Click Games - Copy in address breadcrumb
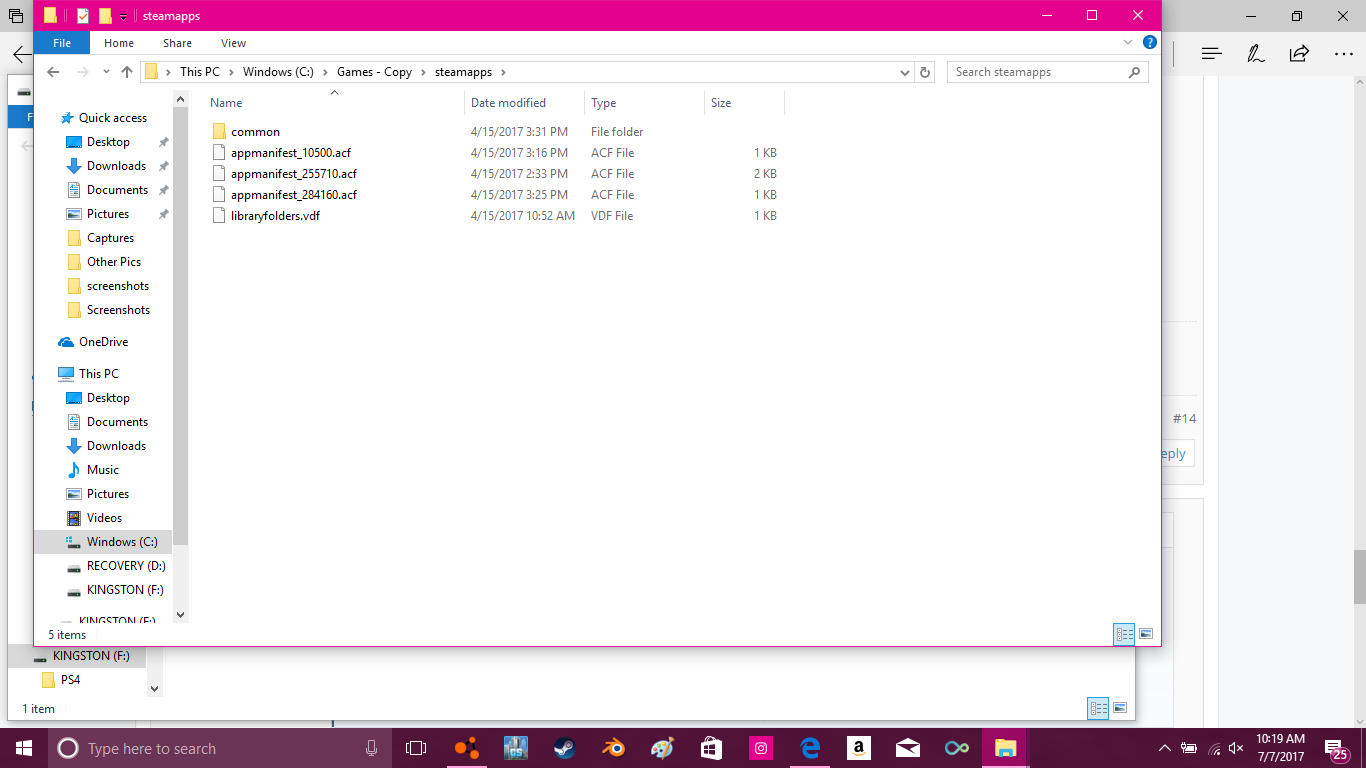 (374, 72)
